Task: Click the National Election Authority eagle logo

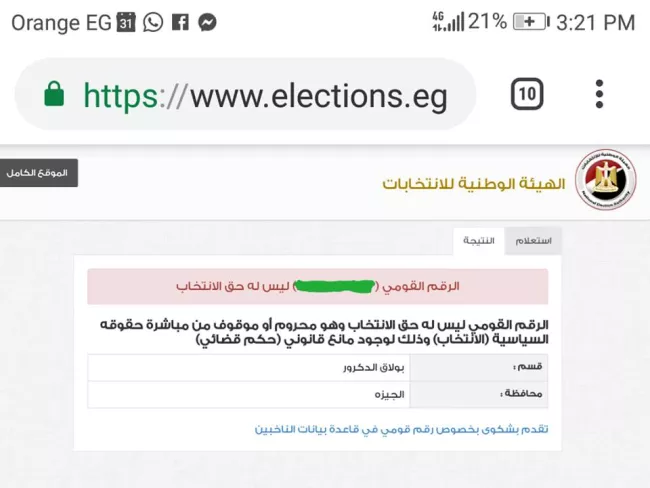Action: [605, 180]
